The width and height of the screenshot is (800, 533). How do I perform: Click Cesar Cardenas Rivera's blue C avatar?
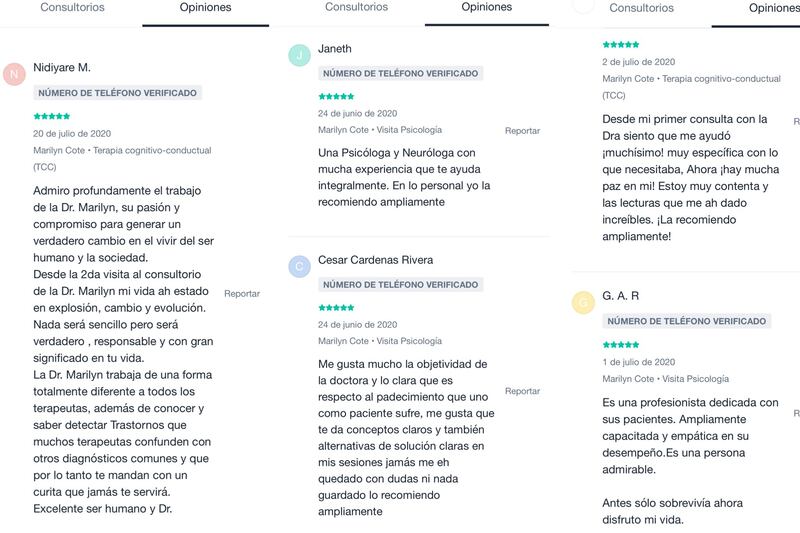299,266
